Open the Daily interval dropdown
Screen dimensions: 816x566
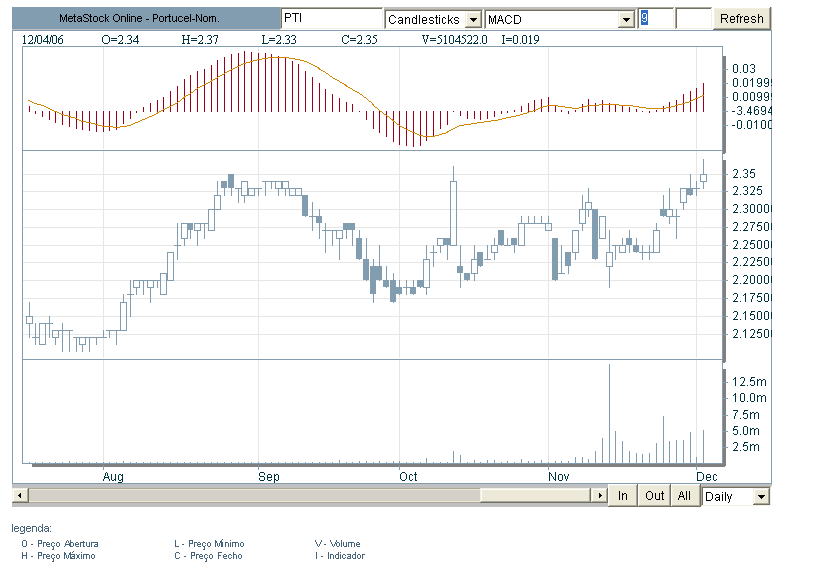point(761,496)
